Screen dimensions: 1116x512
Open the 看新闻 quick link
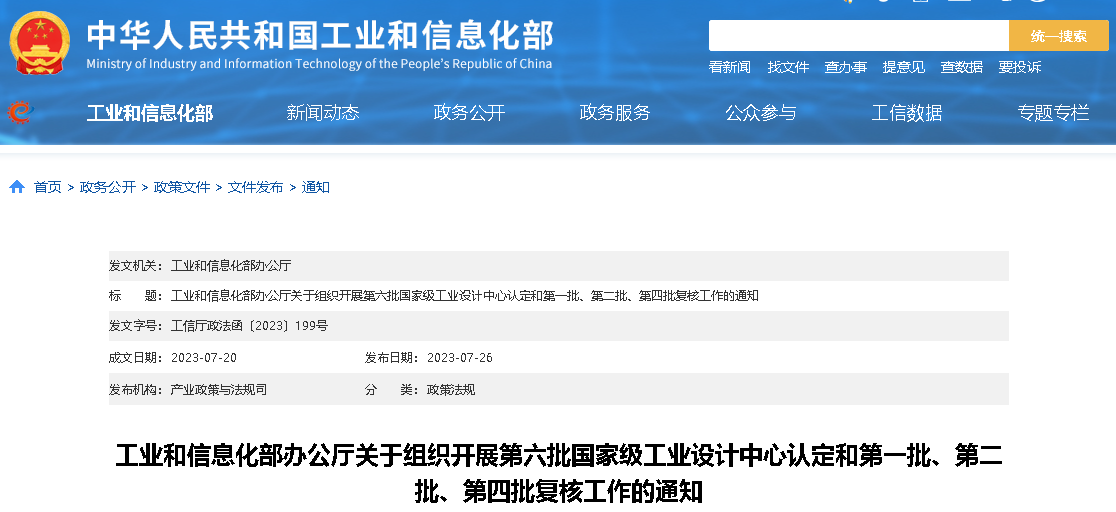point(729,67)
